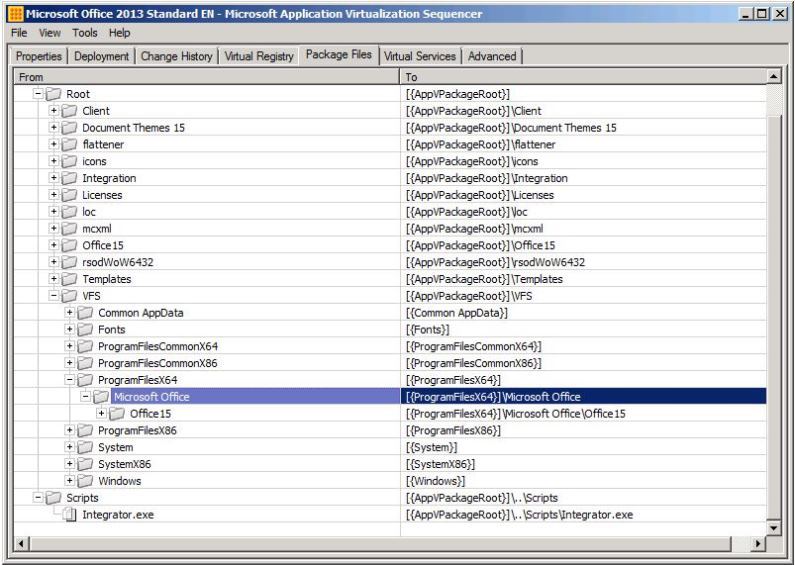The width and height of the screenshot is (795, 565).
Task: Select the [{AppVPackageRoot}]\Licenses destination cell
Action: [x=583, y=195]
